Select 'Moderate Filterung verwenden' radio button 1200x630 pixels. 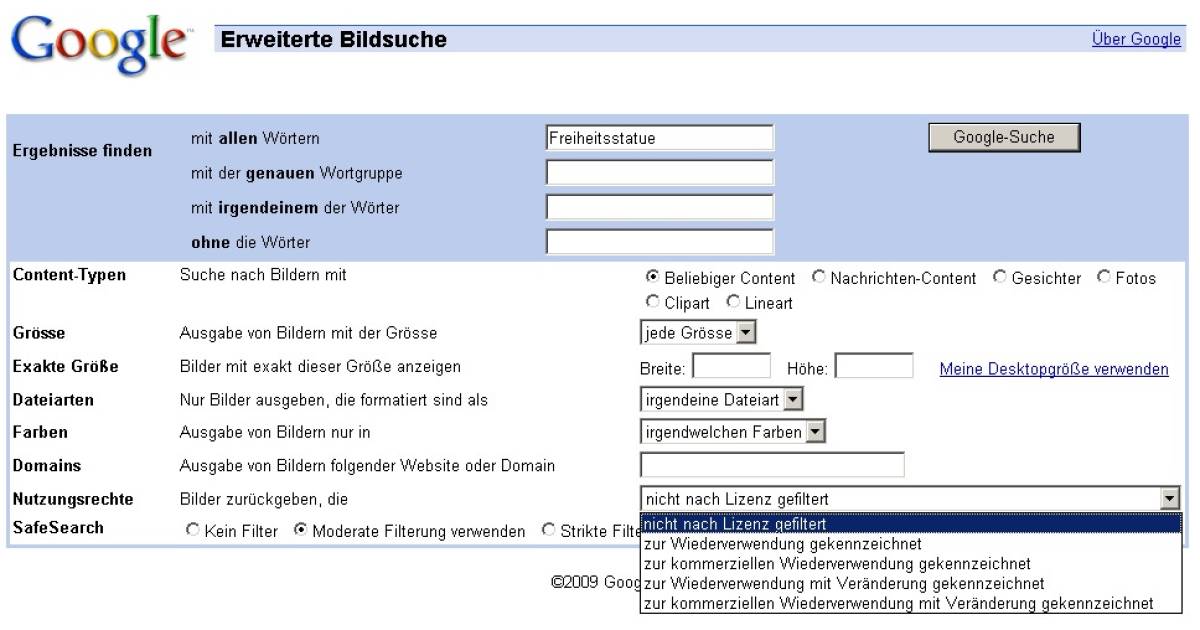(300, 531)
